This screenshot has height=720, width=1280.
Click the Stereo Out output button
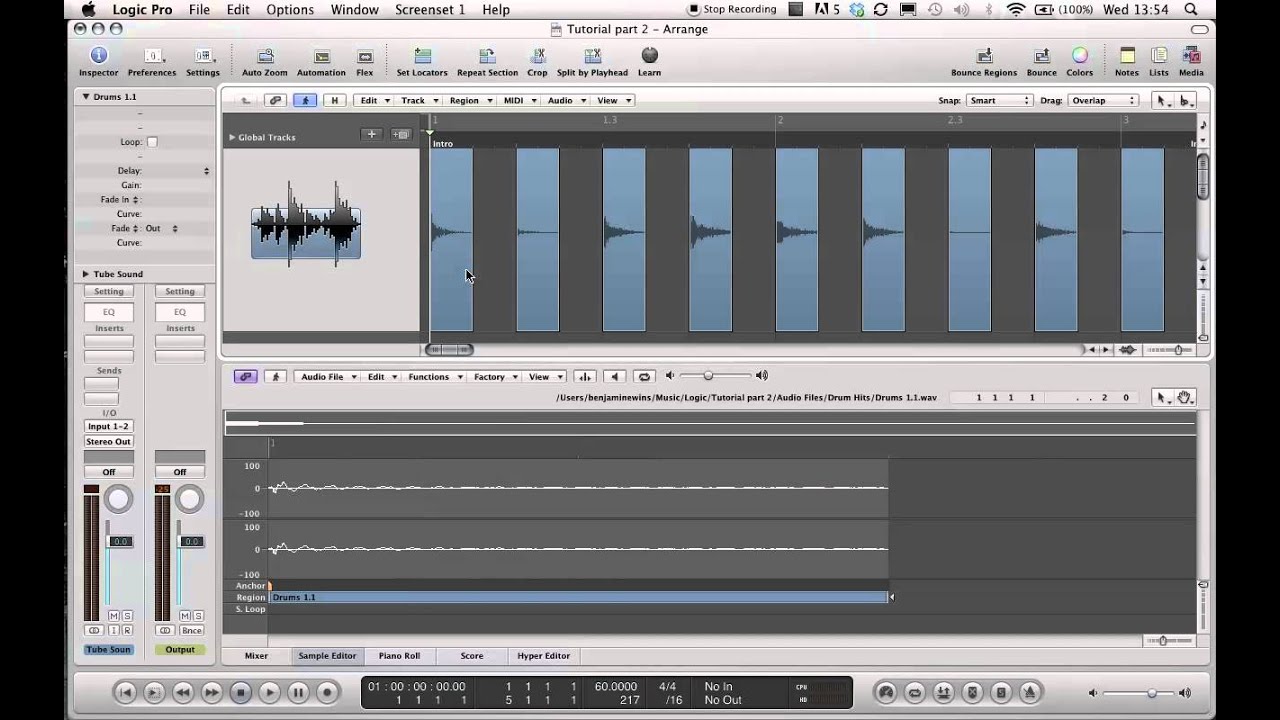pyautogui.click(x=108, y=441)
